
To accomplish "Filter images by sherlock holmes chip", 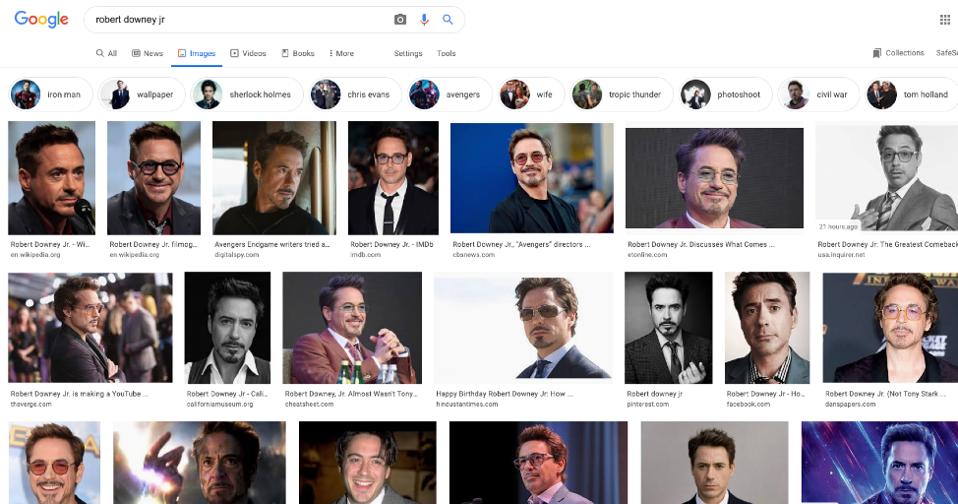I will point(247,95).
